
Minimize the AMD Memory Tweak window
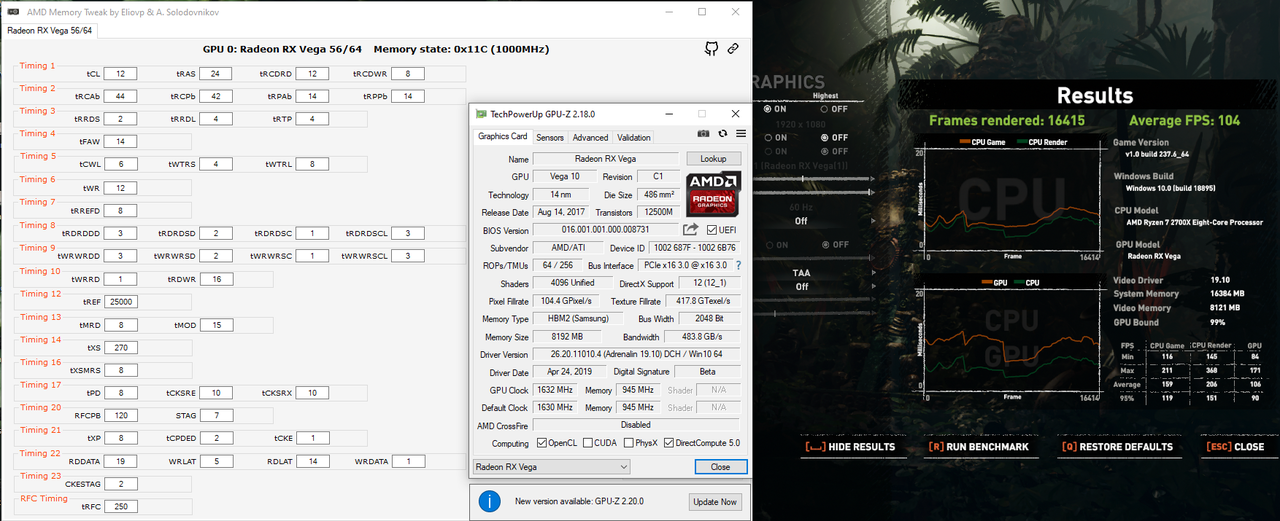(x=667, y=11)
